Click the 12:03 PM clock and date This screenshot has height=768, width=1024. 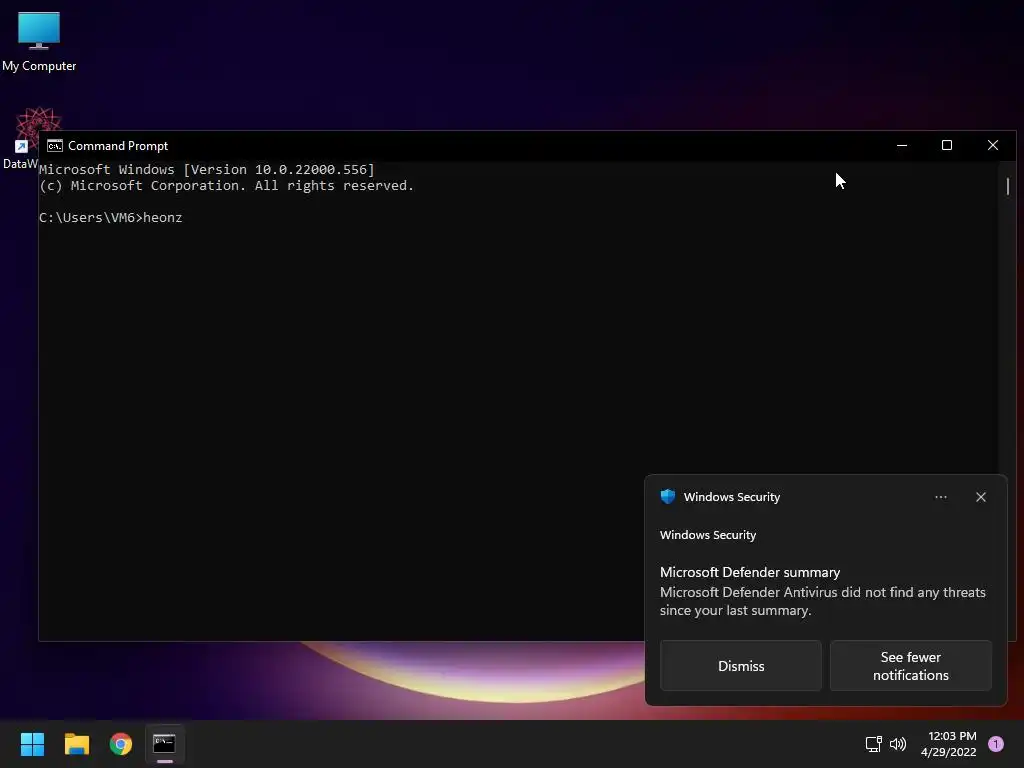tap(948, 744)
